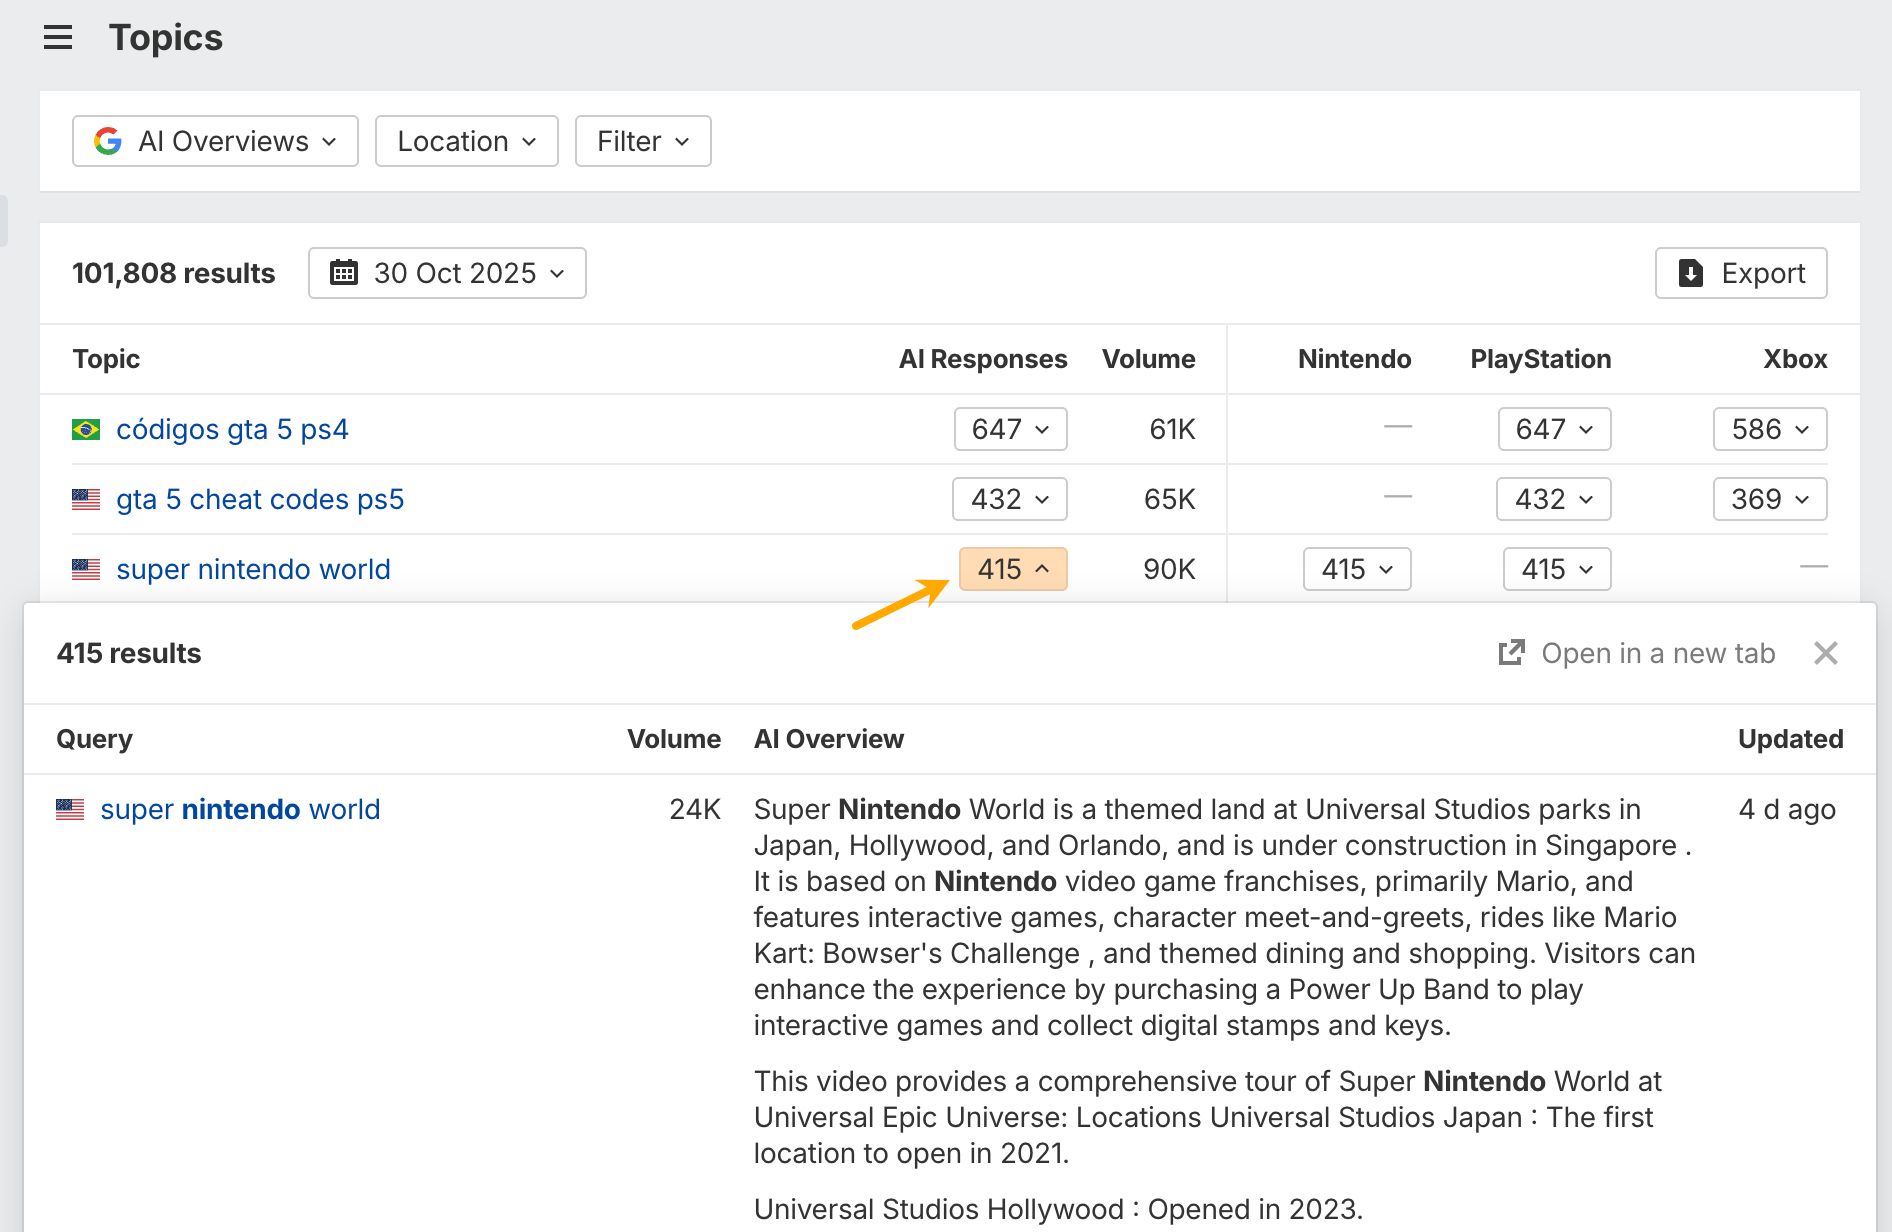This screenshot has width=1892, height=1232.
Task: Click the Google logo in AI Overviews
Action: [108, 141]
